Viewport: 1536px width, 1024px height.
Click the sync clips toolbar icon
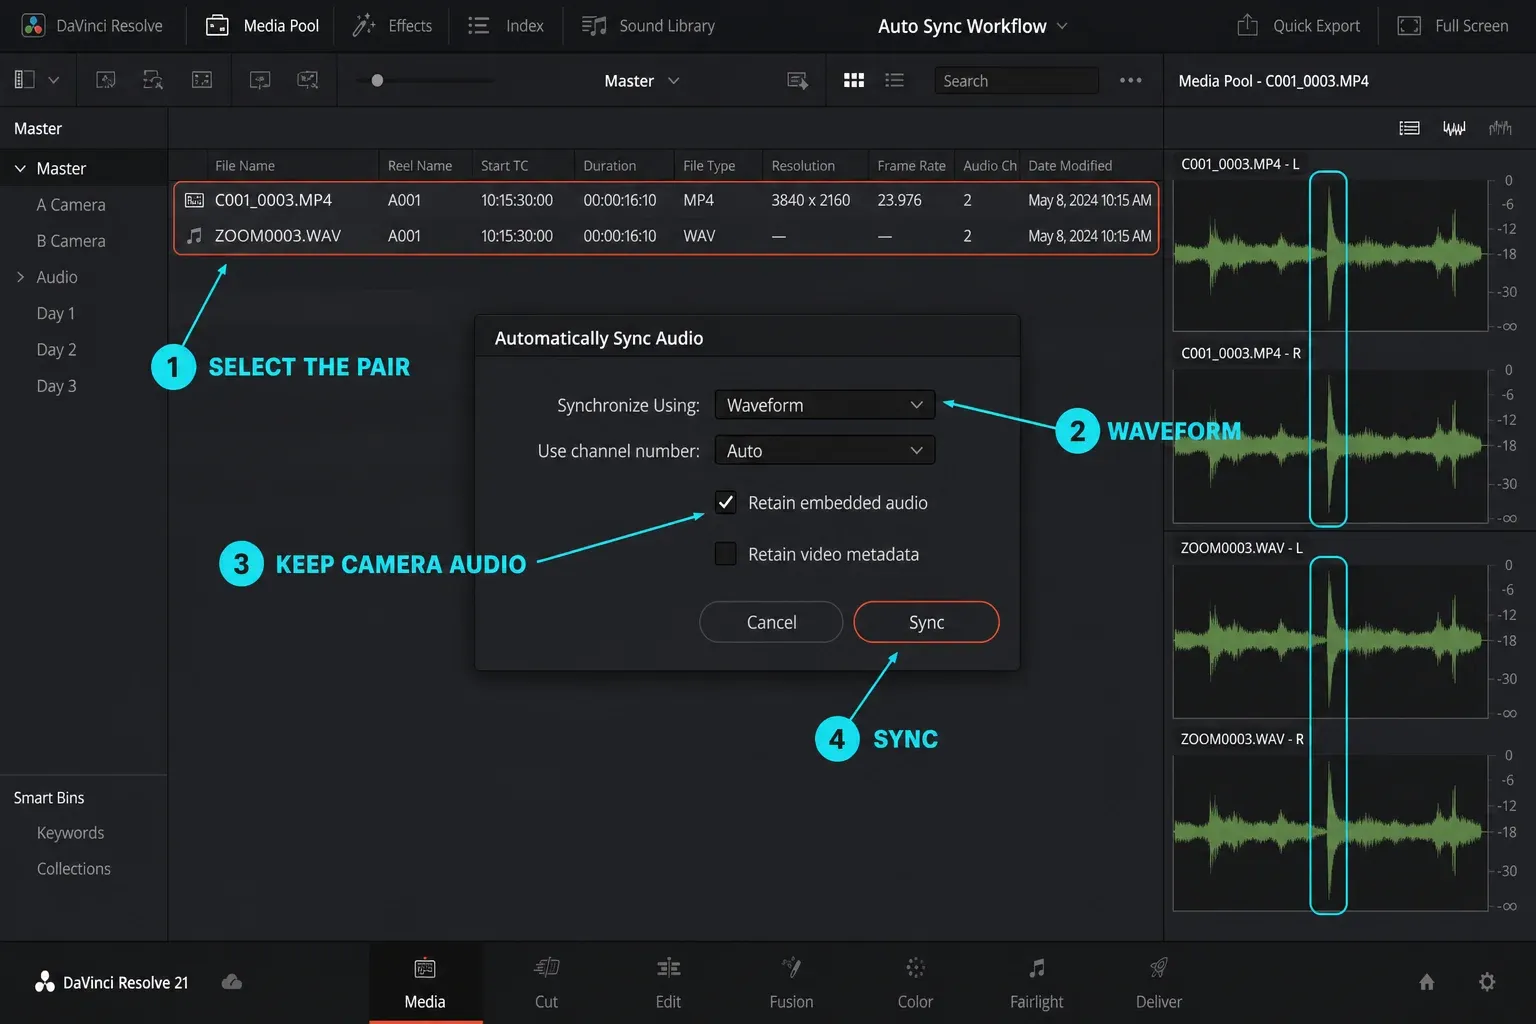[153, 80]
